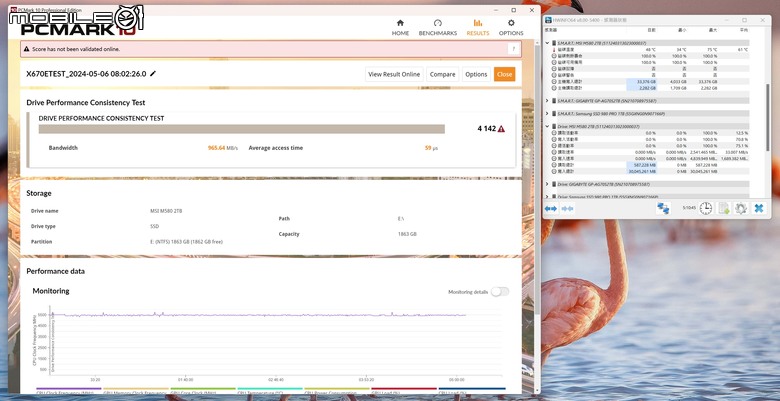The height and width of the screenshot is (401, 780).
Task: Click the circle icon on the 2,282 GB host reads row
Action: click(x=554, y=88)
